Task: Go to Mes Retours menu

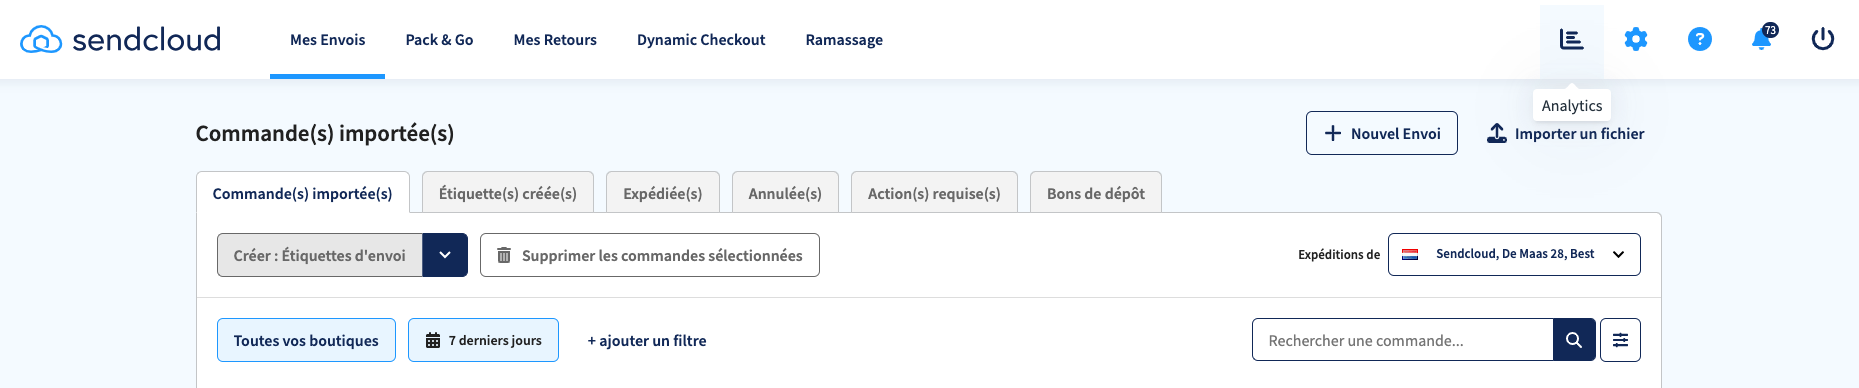Action: point(555,40)
